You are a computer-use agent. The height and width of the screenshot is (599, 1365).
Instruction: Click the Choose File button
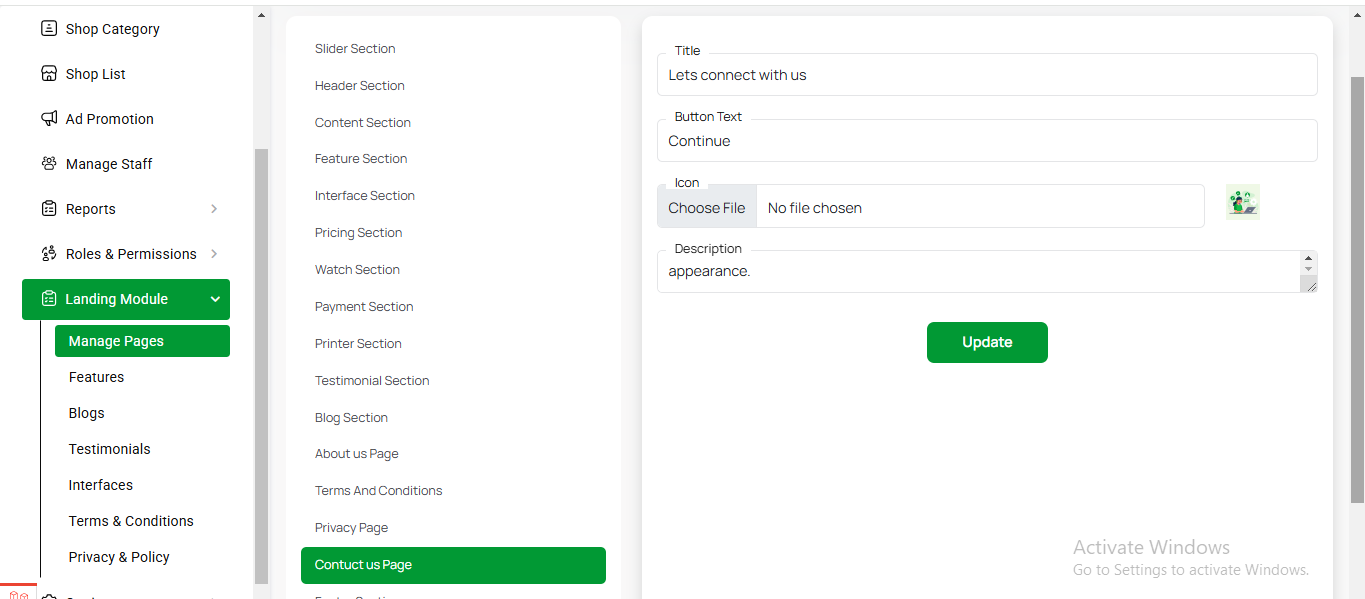pos(707,208)
